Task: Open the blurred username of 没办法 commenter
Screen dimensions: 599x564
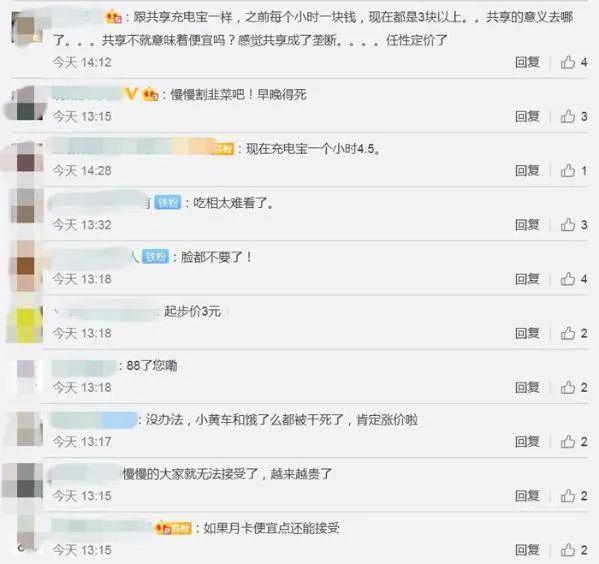Action: pos(94,420)
